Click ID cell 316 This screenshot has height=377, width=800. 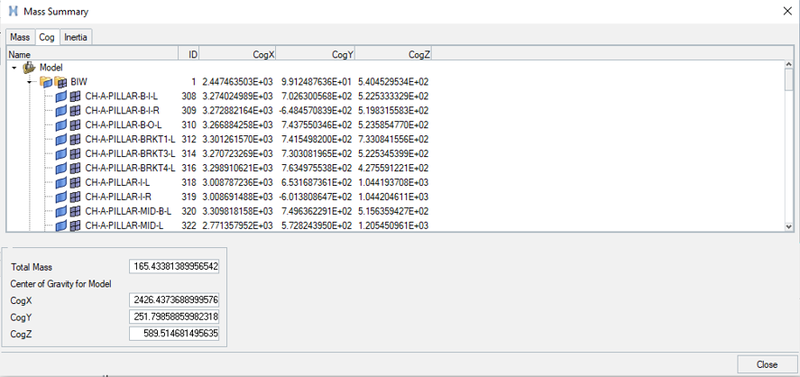point(189,167)
